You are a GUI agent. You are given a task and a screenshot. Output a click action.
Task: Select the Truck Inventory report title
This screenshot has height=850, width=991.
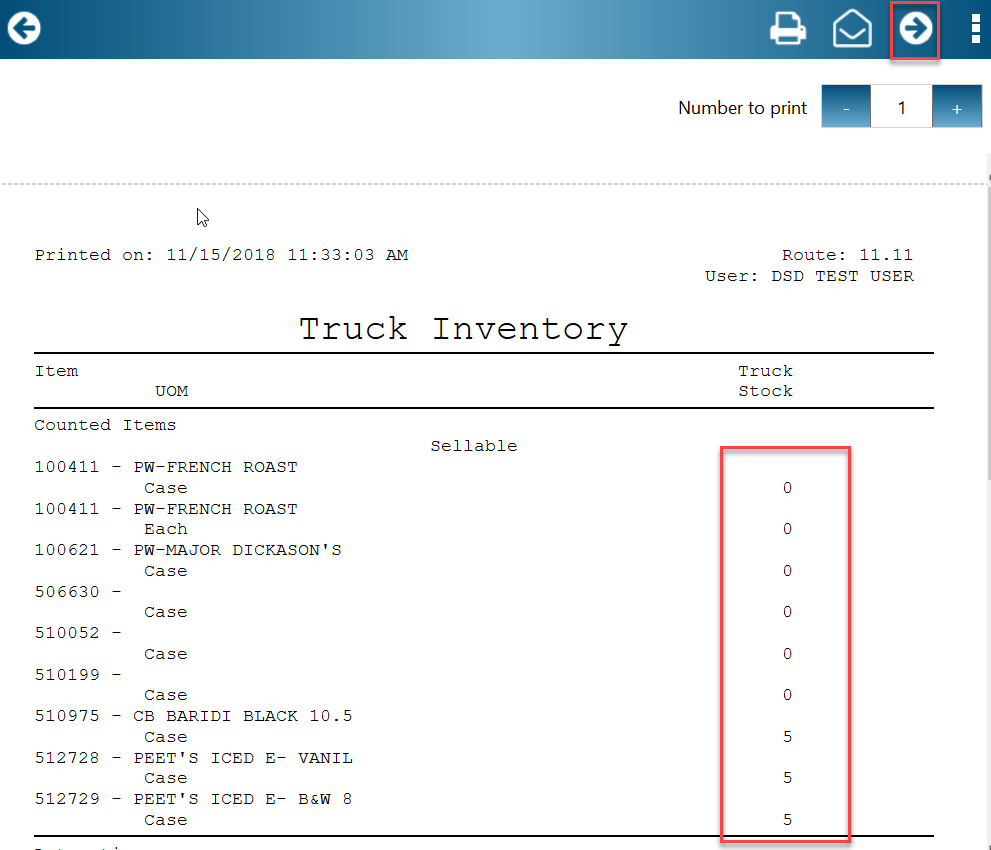pos(462,328)
